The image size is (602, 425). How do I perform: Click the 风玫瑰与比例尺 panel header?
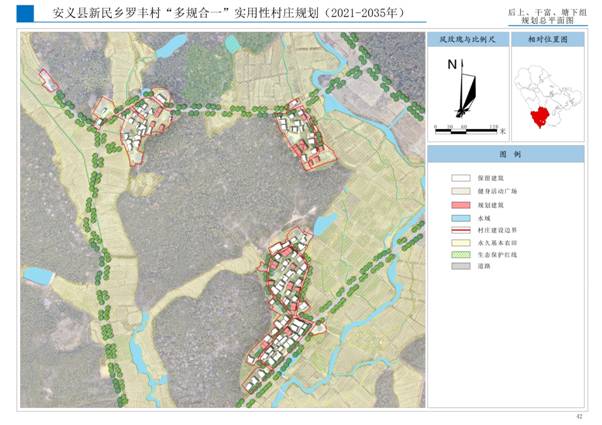[x=467, y=39]
